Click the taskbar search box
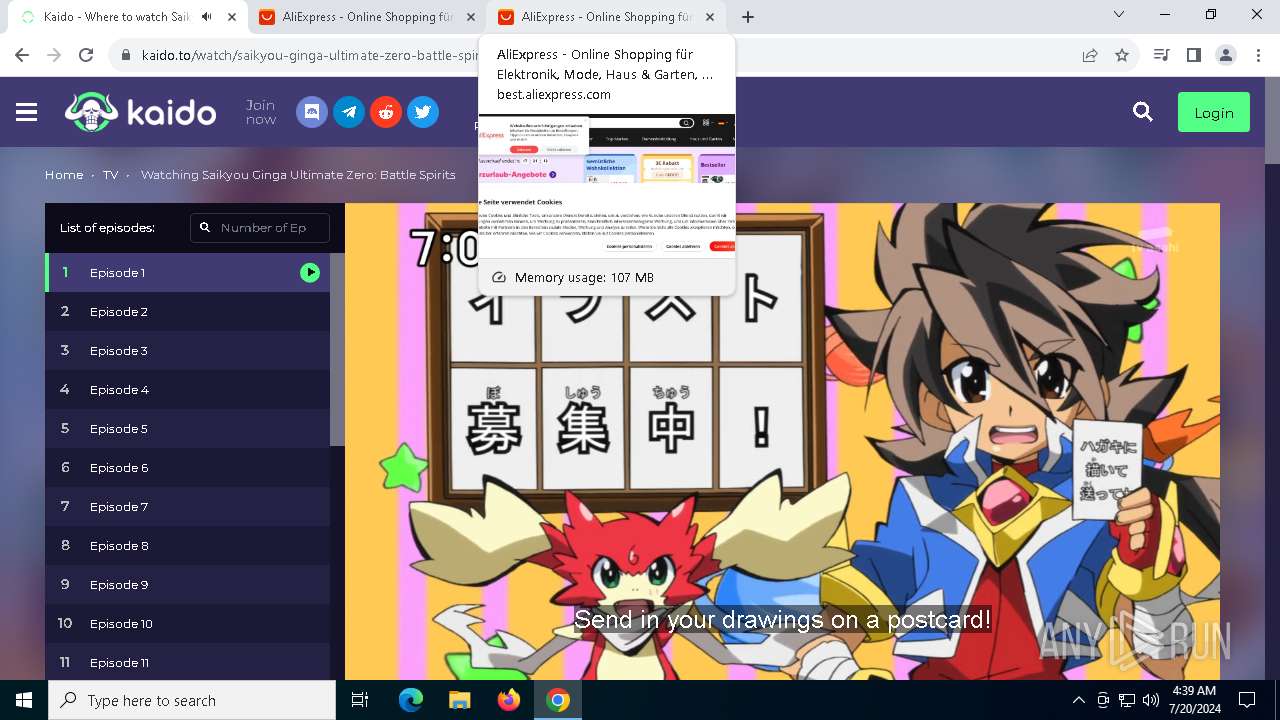 (x=192, y=700)
